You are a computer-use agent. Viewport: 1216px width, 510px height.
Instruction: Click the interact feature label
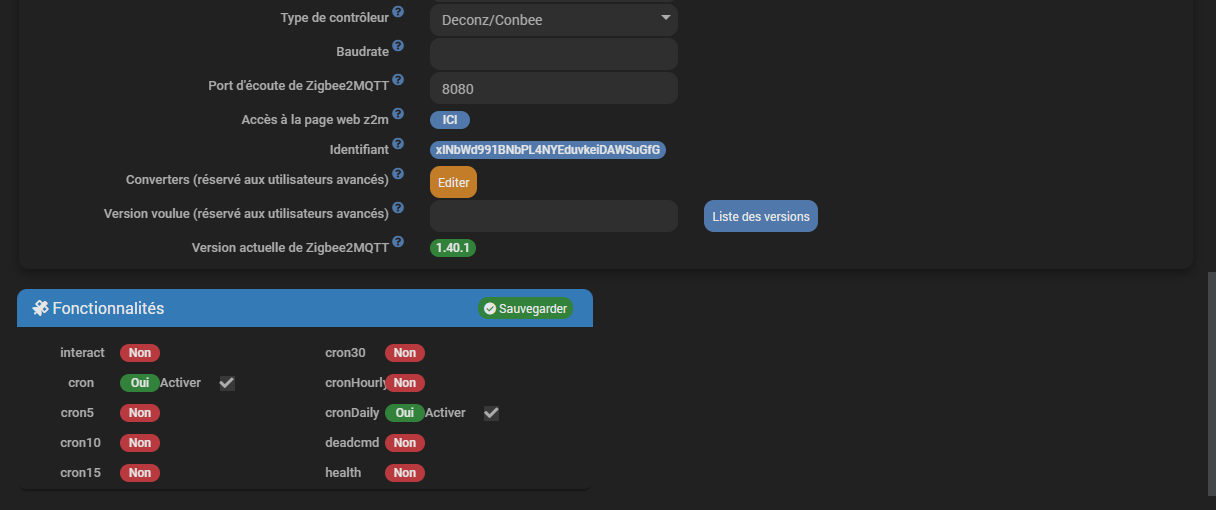click(x=82, y=353)
